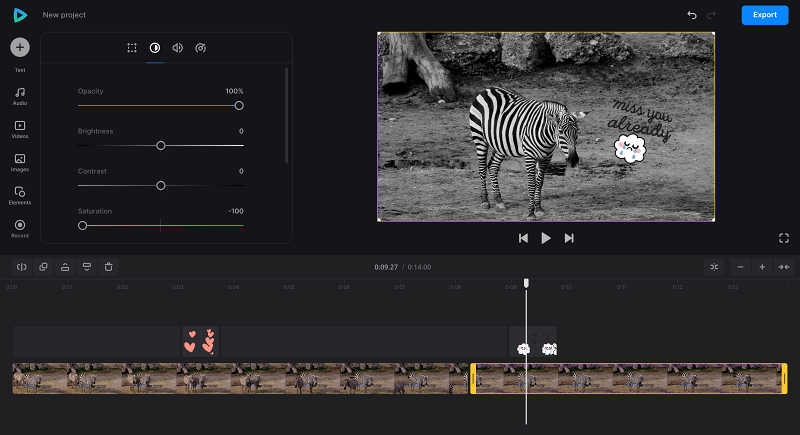Open the Images sidebar section
800x435 pixels.
[20, 163]
